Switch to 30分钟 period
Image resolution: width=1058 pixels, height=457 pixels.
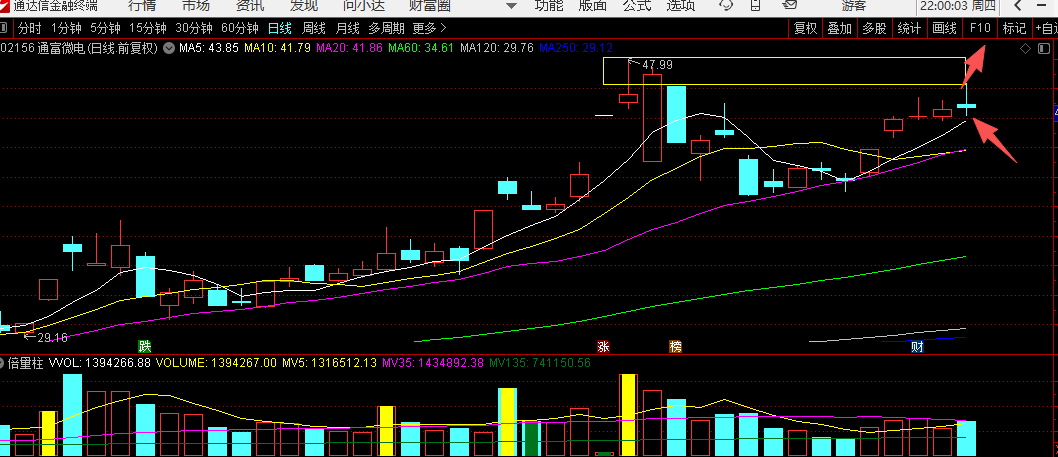(194, 28)
